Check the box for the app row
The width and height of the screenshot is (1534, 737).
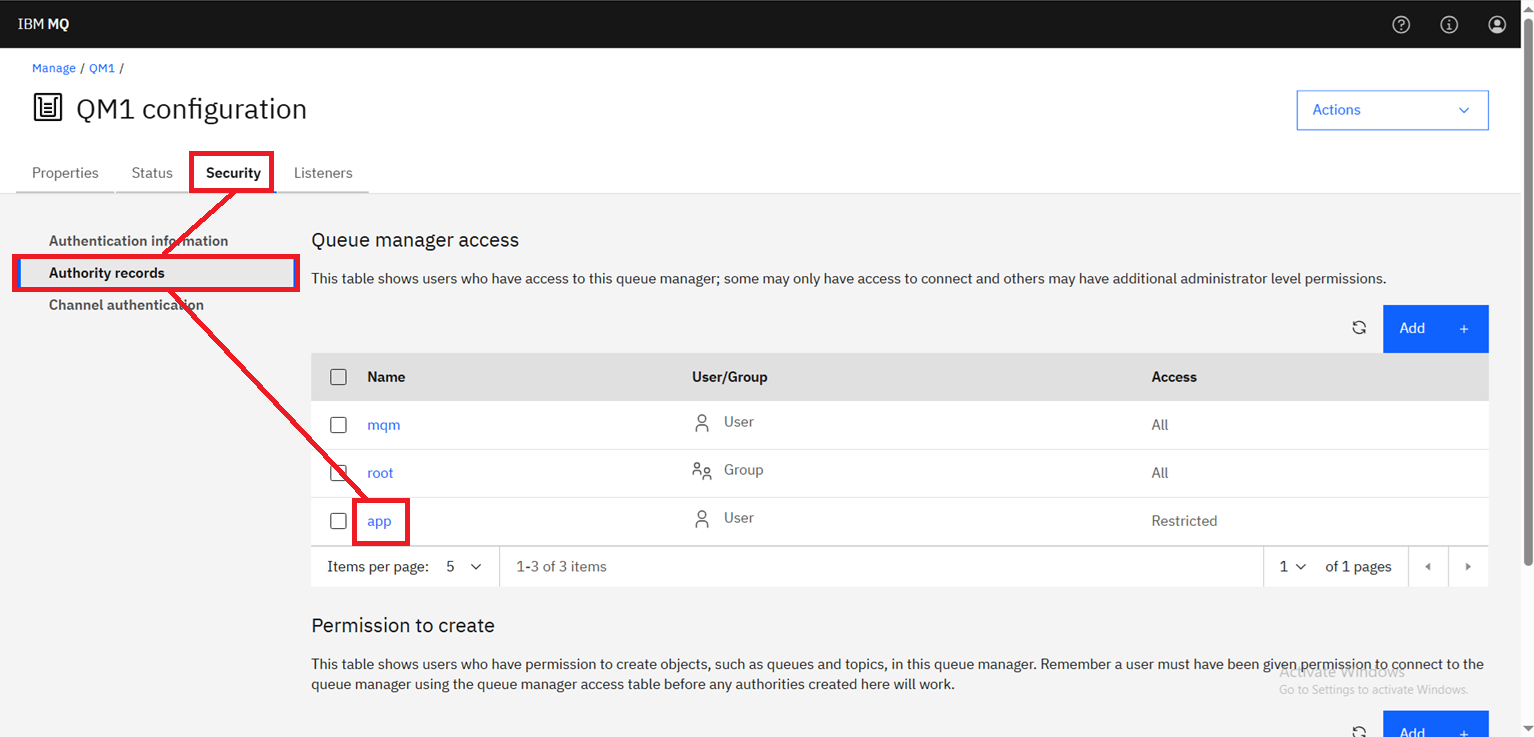click(338, 521)
